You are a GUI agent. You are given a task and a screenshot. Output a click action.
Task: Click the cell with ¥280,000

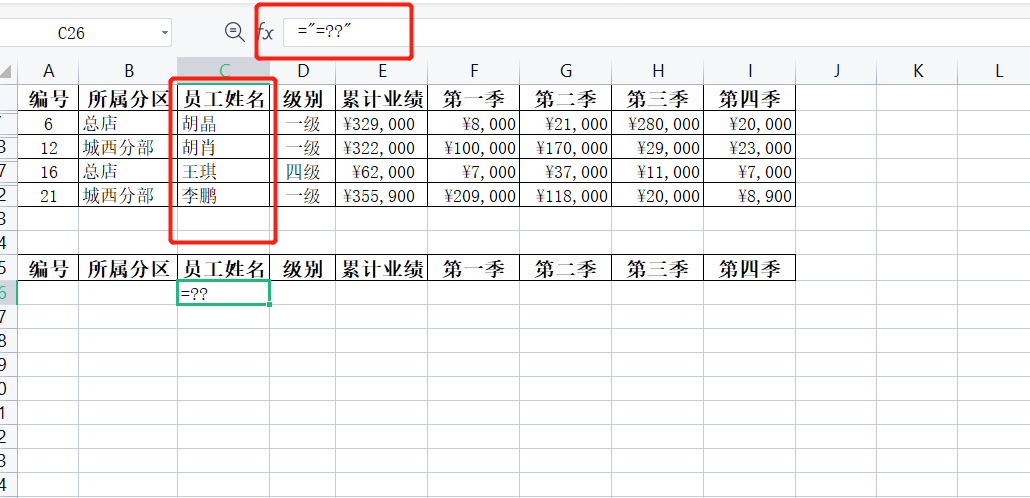point(658,124)
